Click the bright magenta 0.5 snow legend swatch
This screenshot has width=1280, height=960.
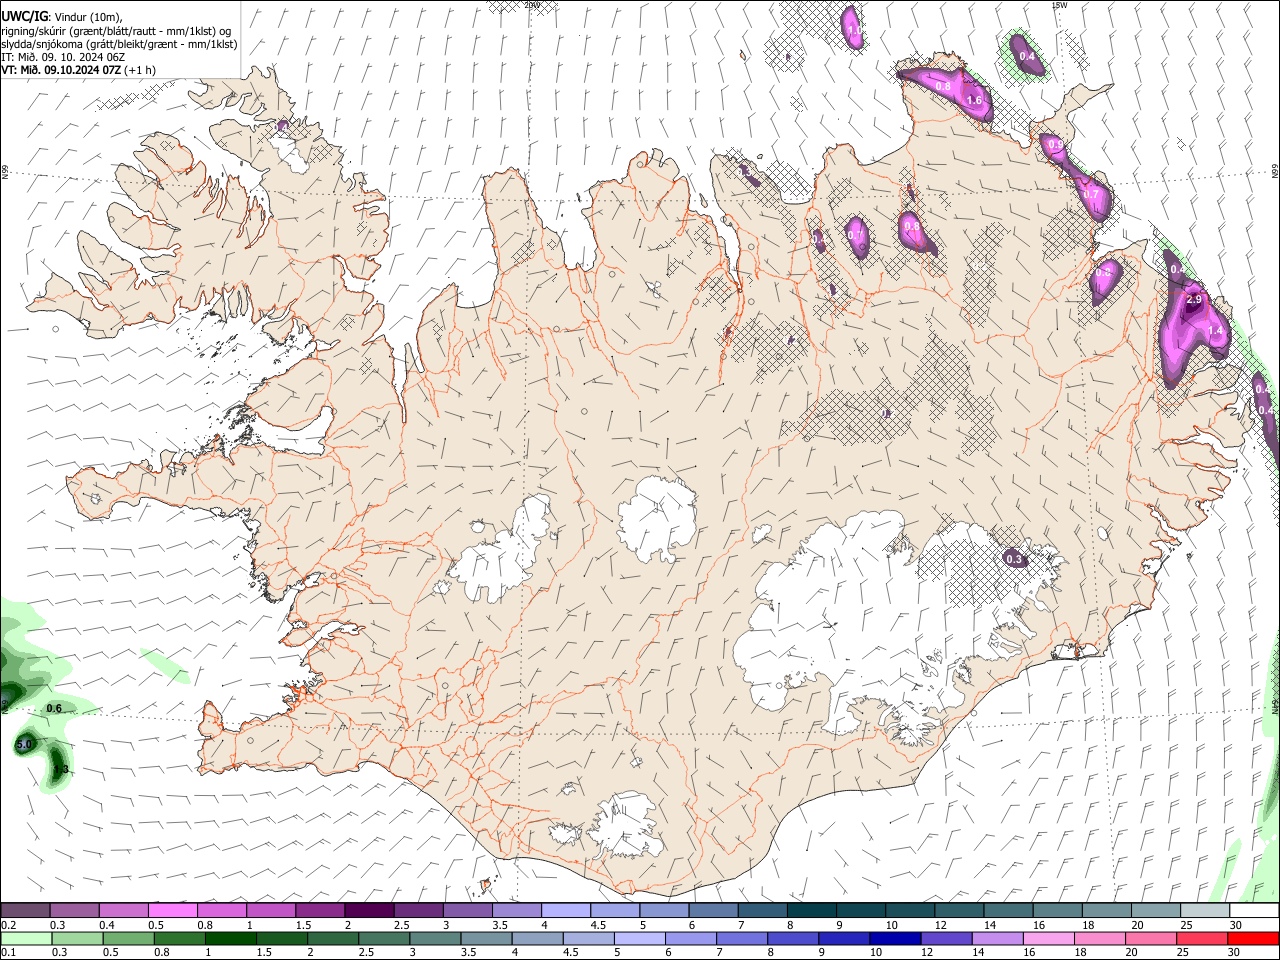pyautogui.click(x=173, y=910)
